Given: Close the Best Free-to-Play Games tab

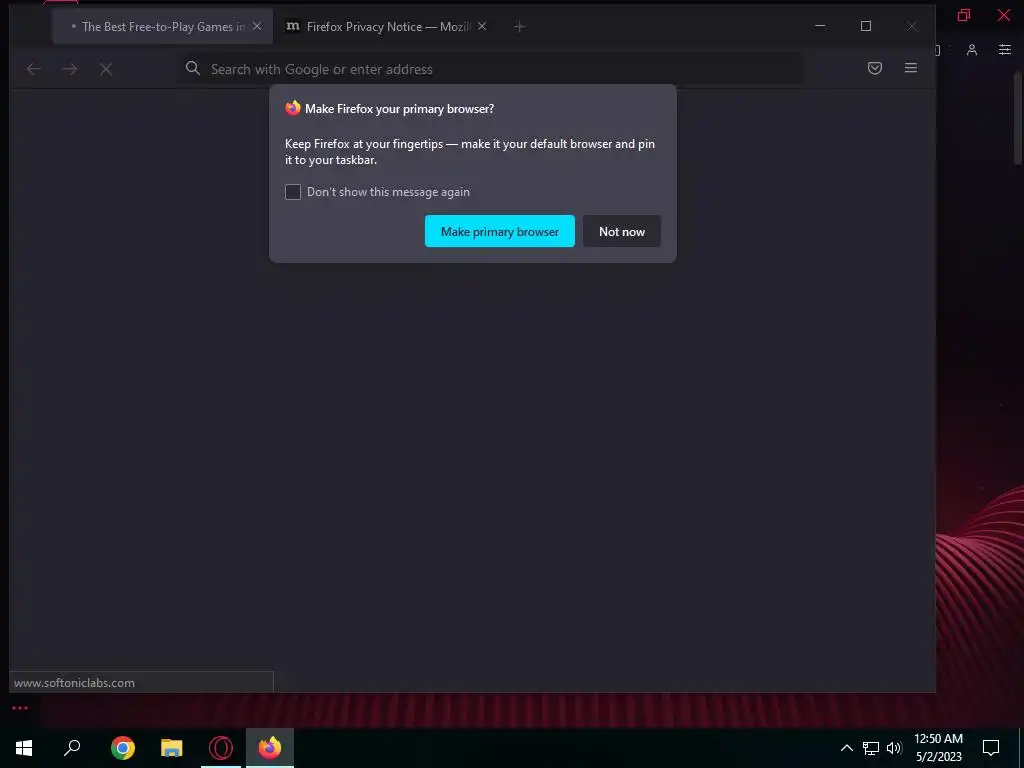Looking at the screenshot, I should [x=257, y=26].
